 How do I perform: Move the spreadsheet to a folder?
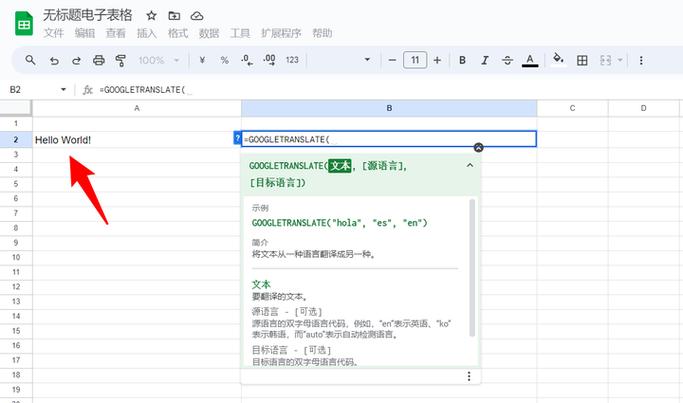click(174, 16)
